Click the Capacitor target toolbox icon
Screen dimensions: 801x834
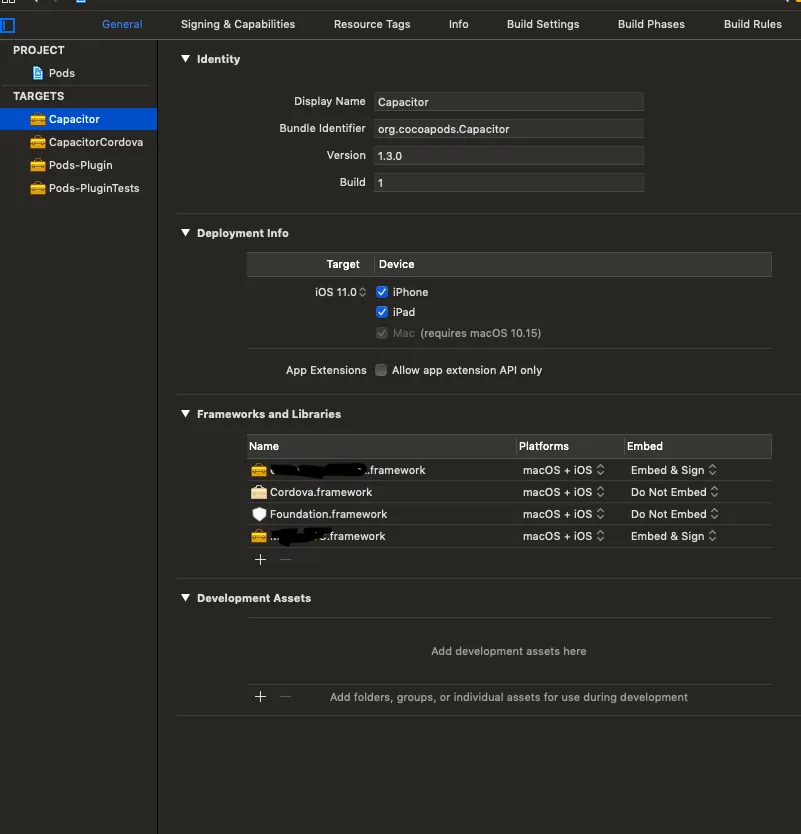click(38, 119)
